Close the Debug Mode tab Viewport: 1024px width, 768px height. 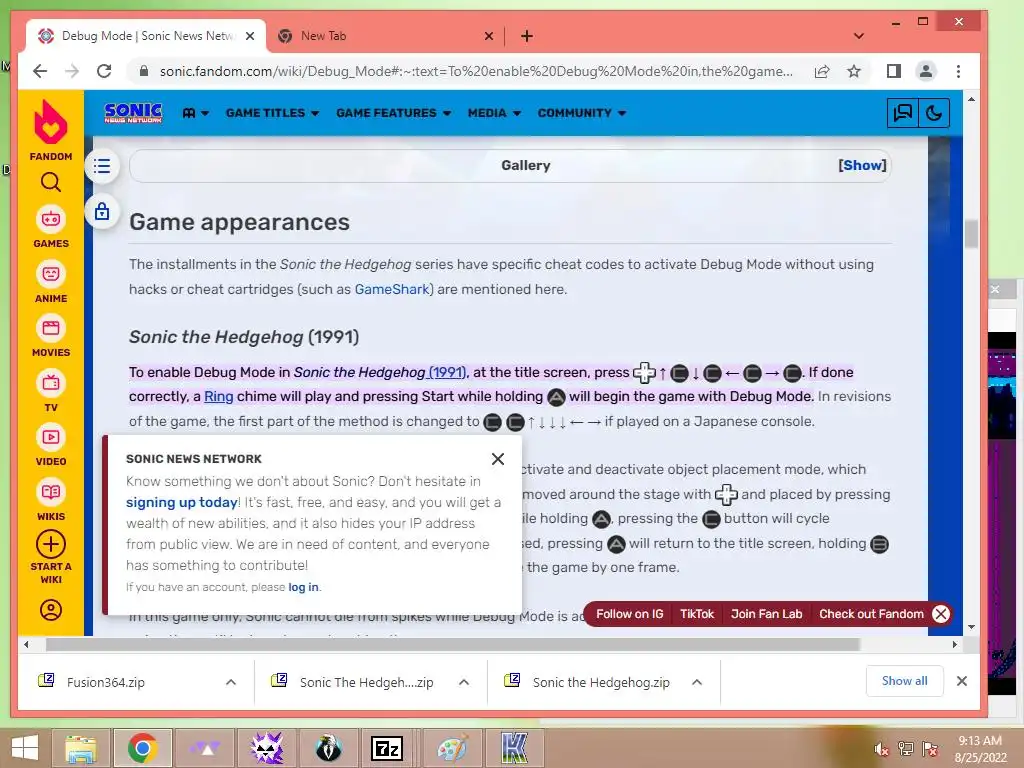pyautogui.click(x=250, y=36)
